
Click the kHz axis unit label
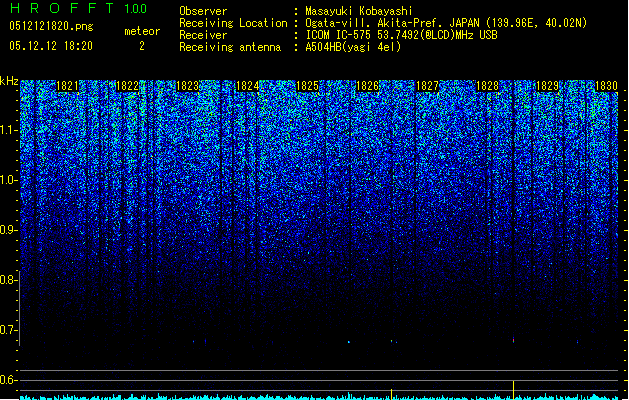coord(9,81)
